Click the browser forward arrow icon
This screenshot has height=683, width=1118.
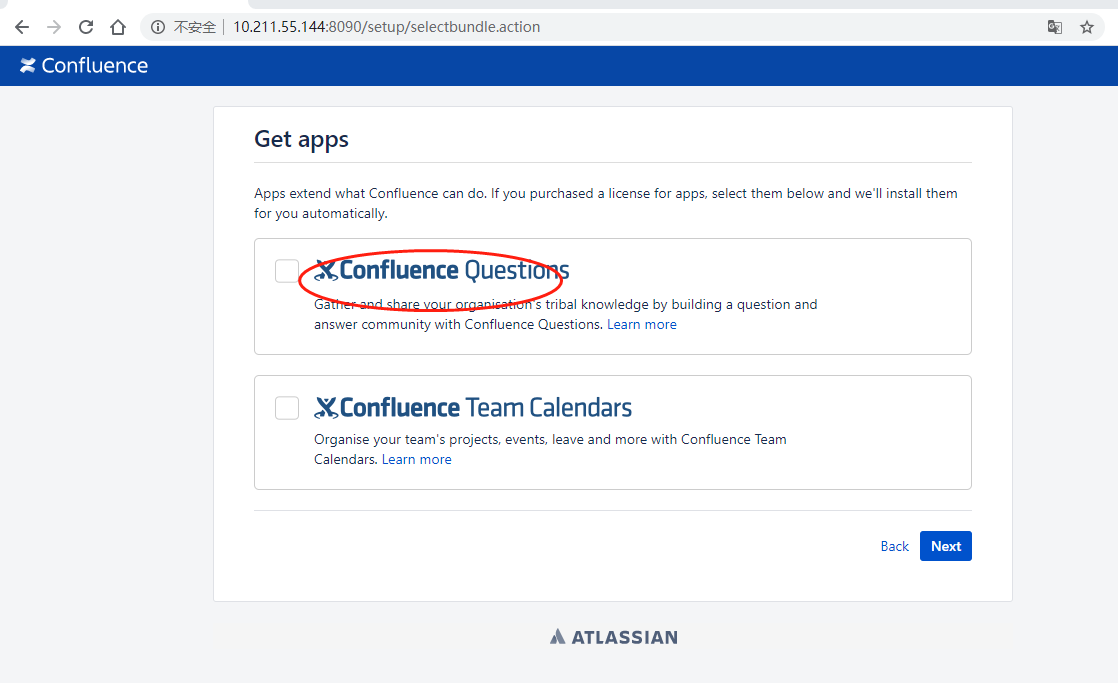pyautogui.click(x=54, y=27)
